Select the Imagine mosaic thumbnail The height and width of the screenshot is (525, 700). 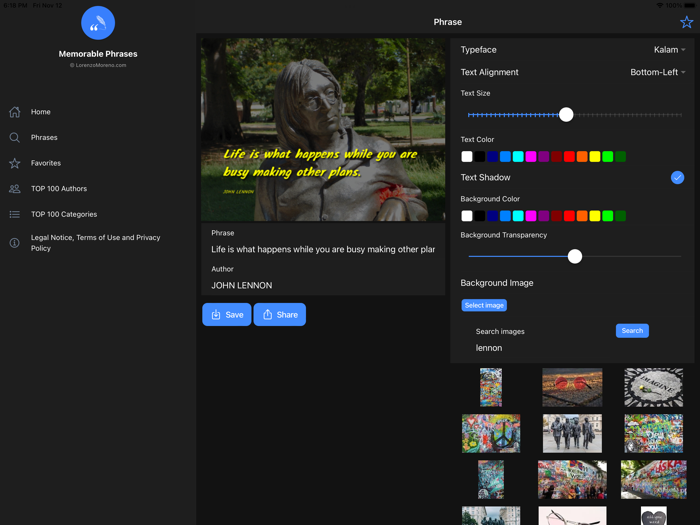click(x=654, y=388)
